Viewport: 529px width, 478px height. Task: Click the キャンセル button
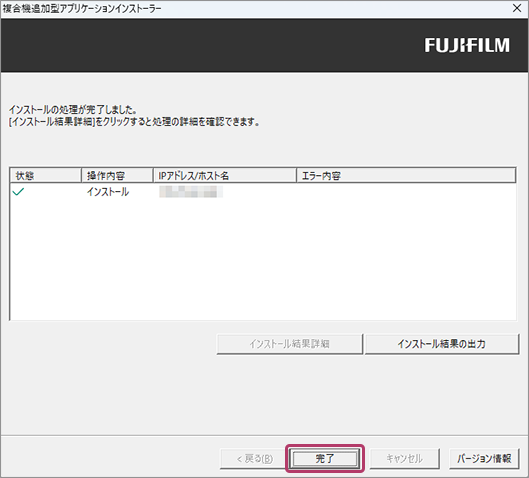tap(405, 458)
